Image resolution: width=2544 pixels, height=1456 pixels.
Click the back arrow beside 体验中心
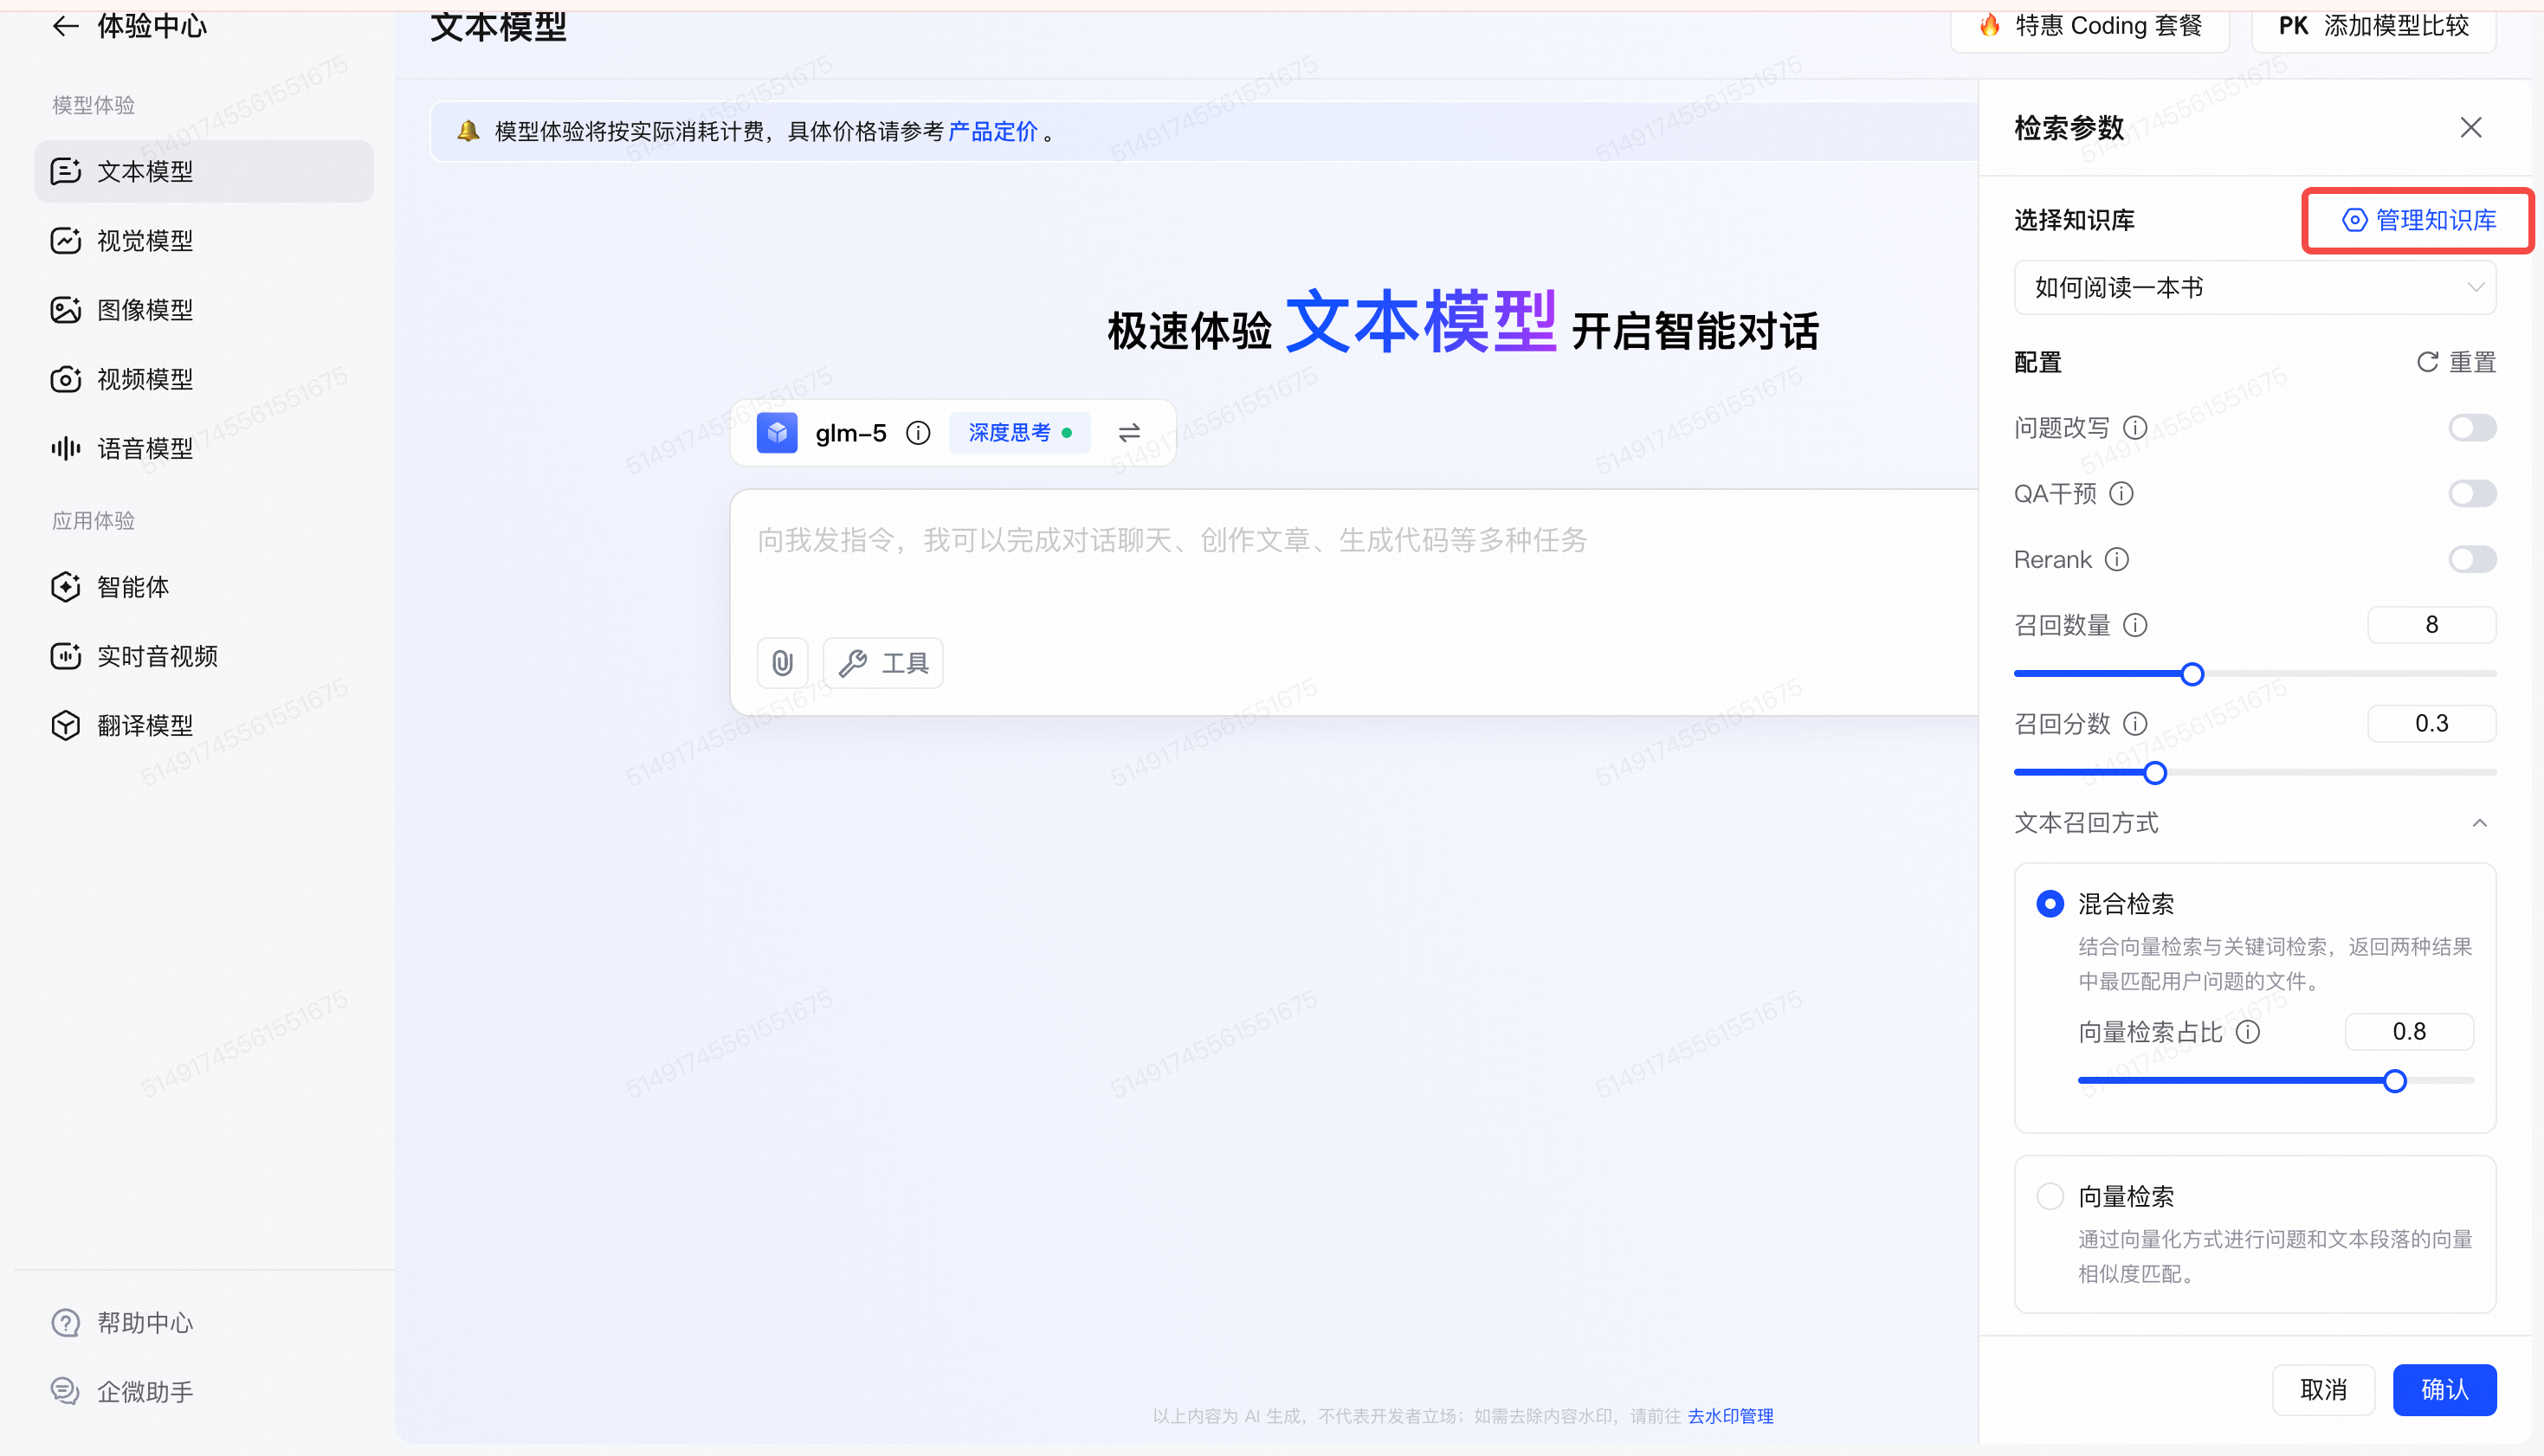click(x=65, y=26)
